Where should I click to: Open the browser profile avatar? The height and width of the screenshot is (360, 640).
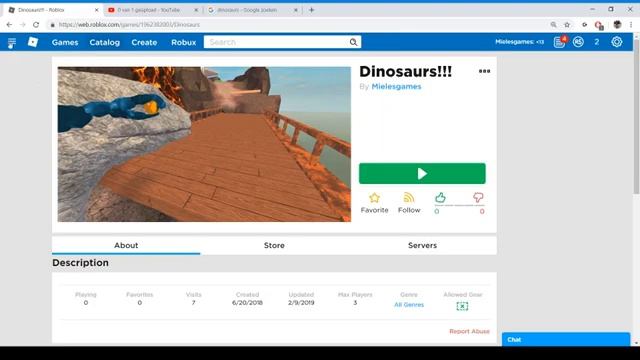point(617,25)
